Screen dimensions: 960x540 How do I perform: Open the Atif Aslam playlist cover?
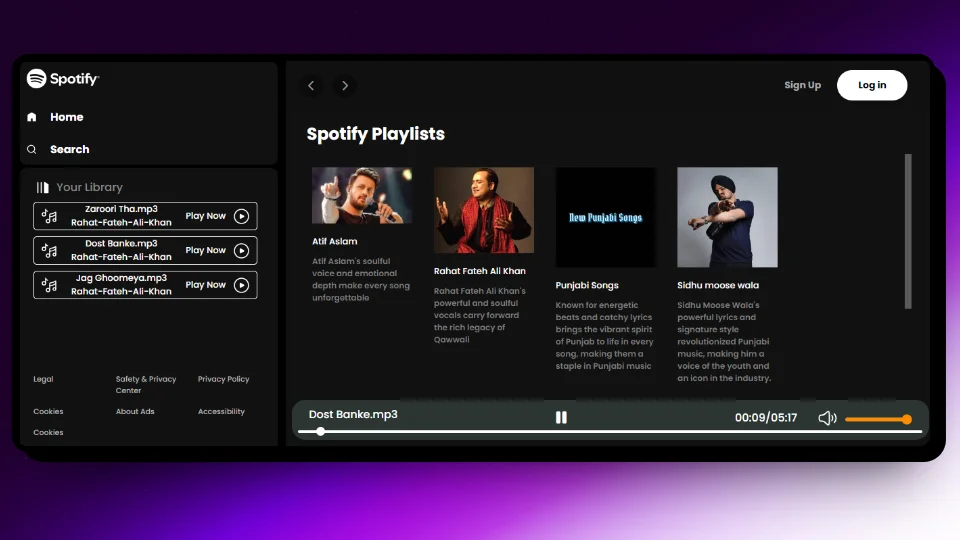pyautogui.click(x=362, y=195)
